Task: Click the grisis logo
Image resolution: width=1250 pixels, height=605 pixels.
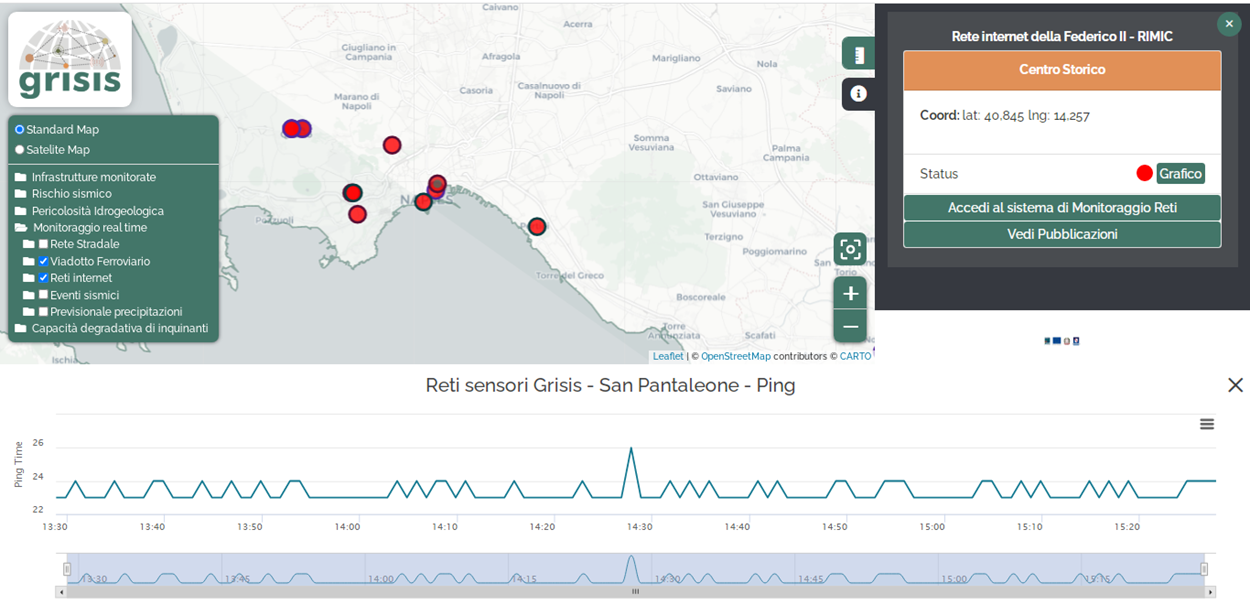Action: point(70,59)
